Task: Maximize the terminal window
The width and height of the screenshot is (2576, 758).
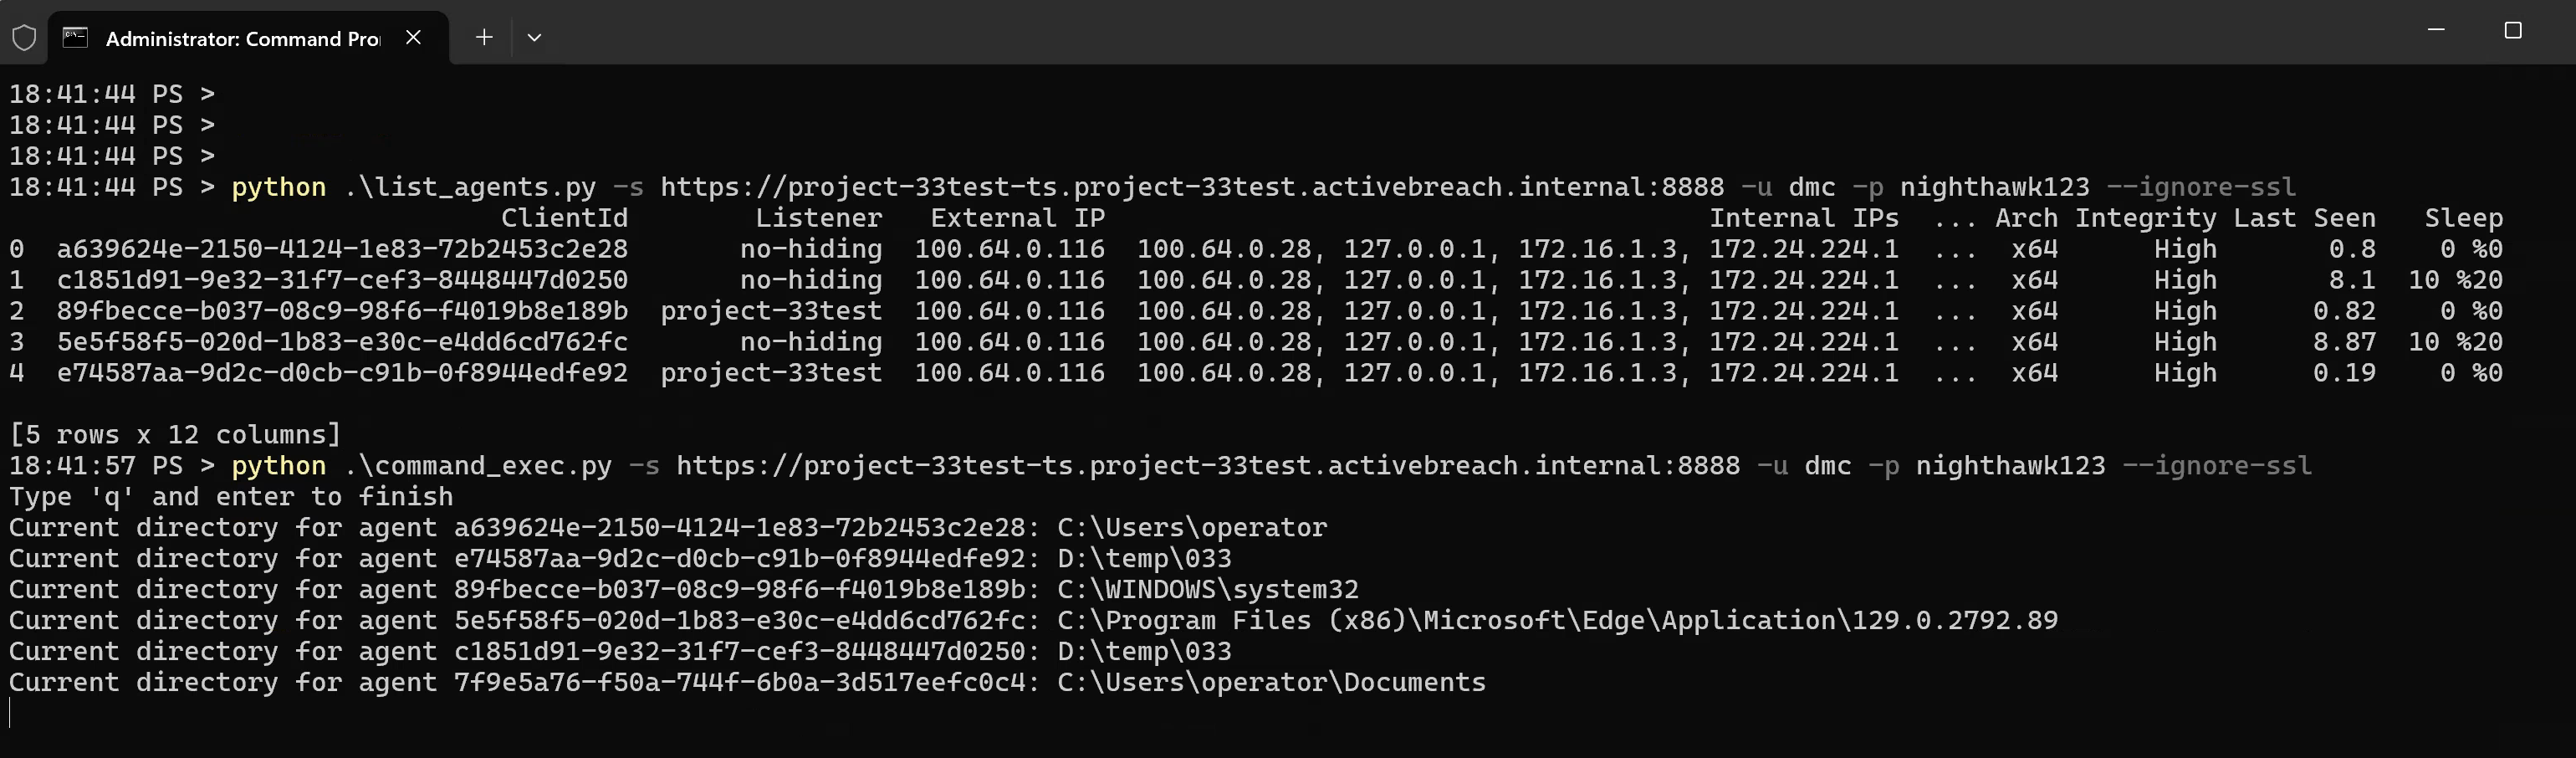Action: click(x=2513, y=30)
